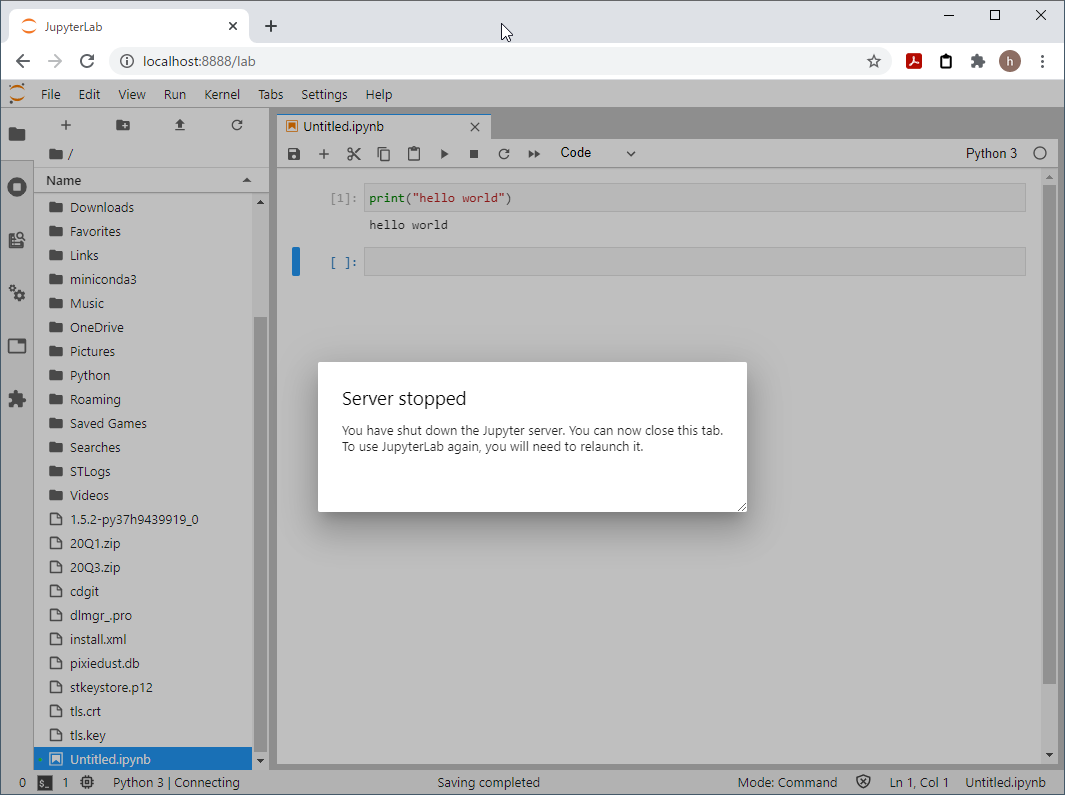Open the Commands palette sidebar icon
This screenshot has height=795, width=1065.
point(17,240)
